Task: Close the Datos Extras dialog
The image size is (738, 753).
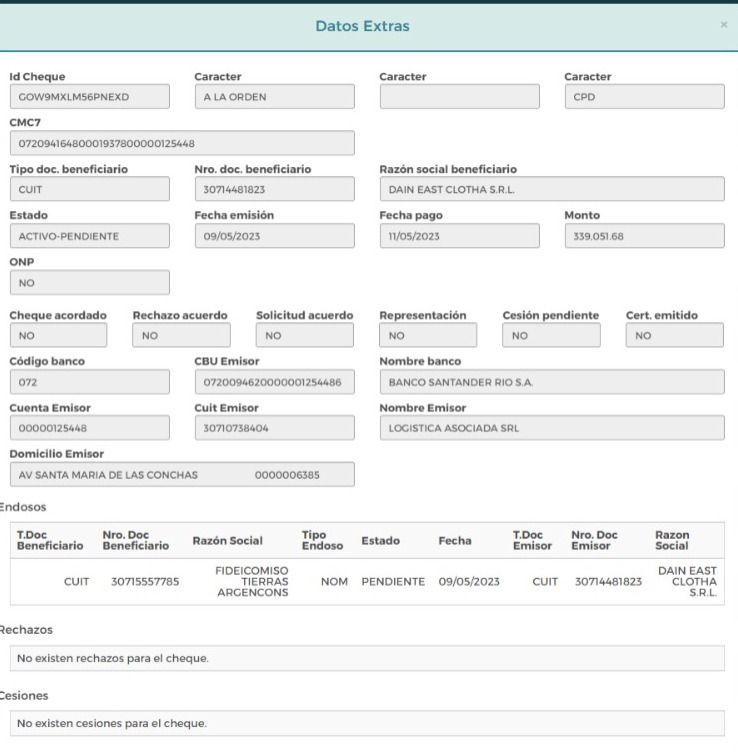Action: 724,24
